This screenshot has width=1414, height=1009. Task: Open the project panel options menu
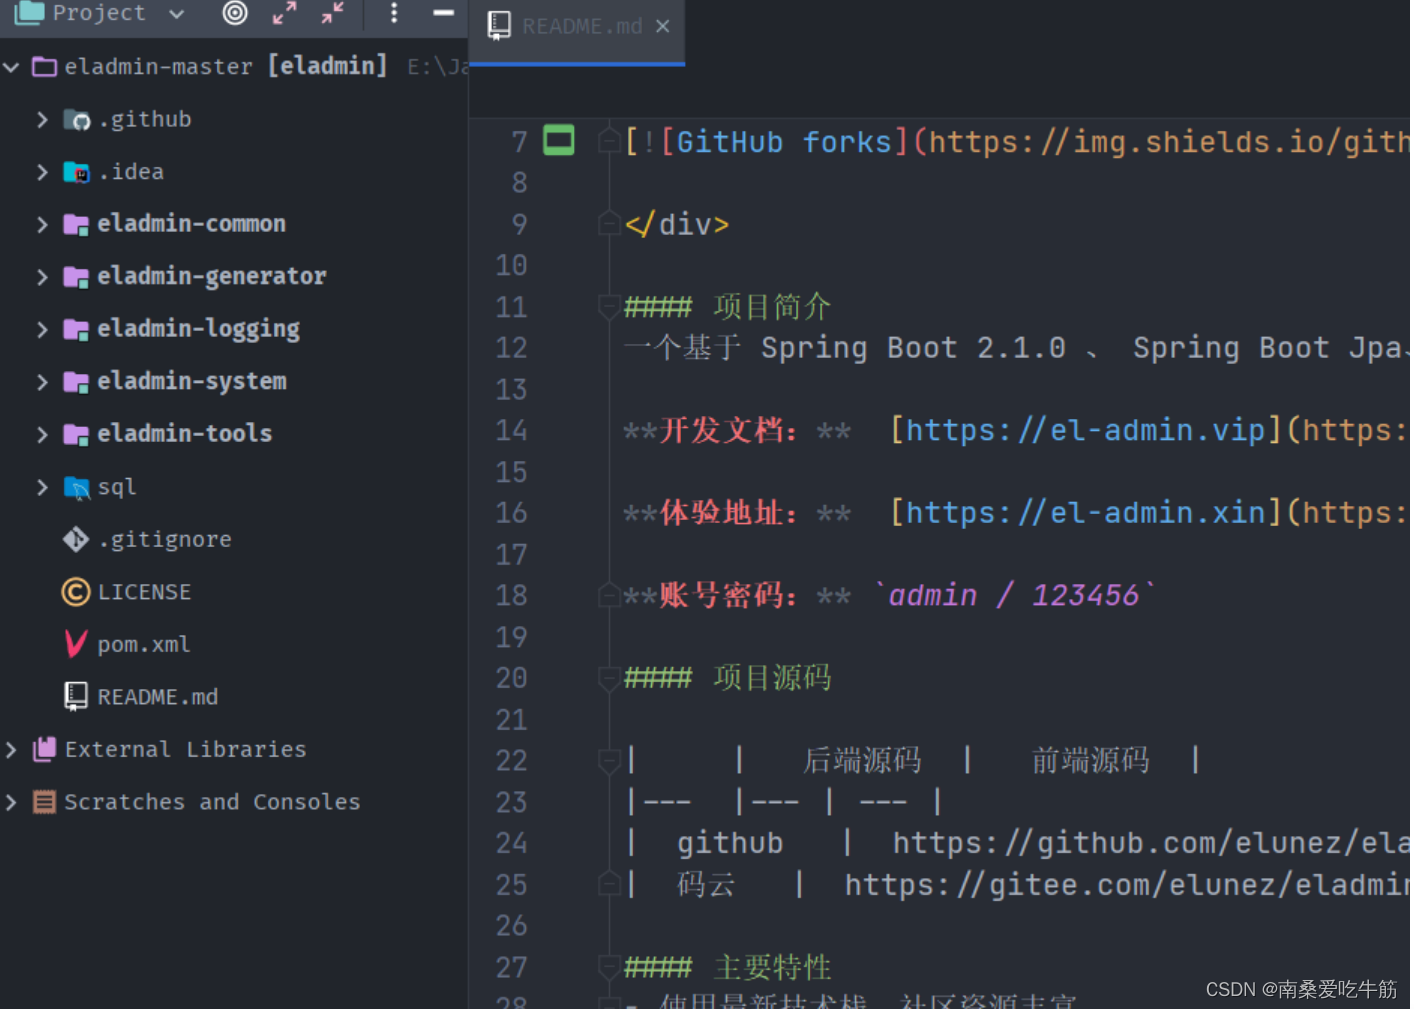(394, 13)
